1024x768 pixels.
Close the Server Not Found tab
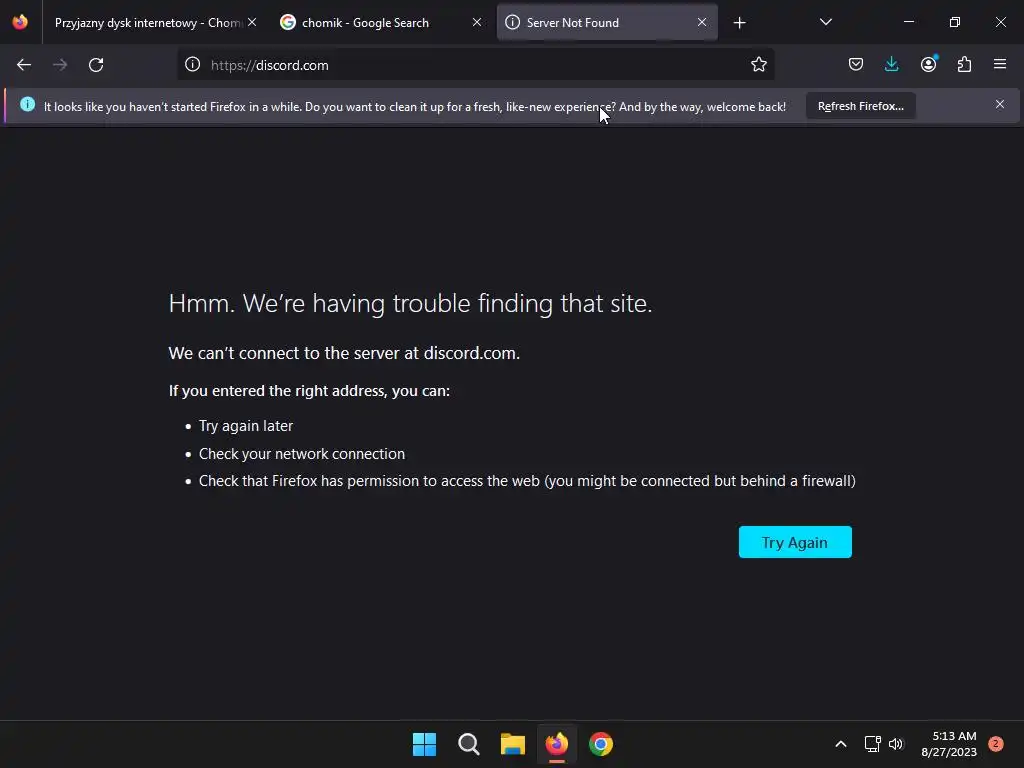pos(702,22)
